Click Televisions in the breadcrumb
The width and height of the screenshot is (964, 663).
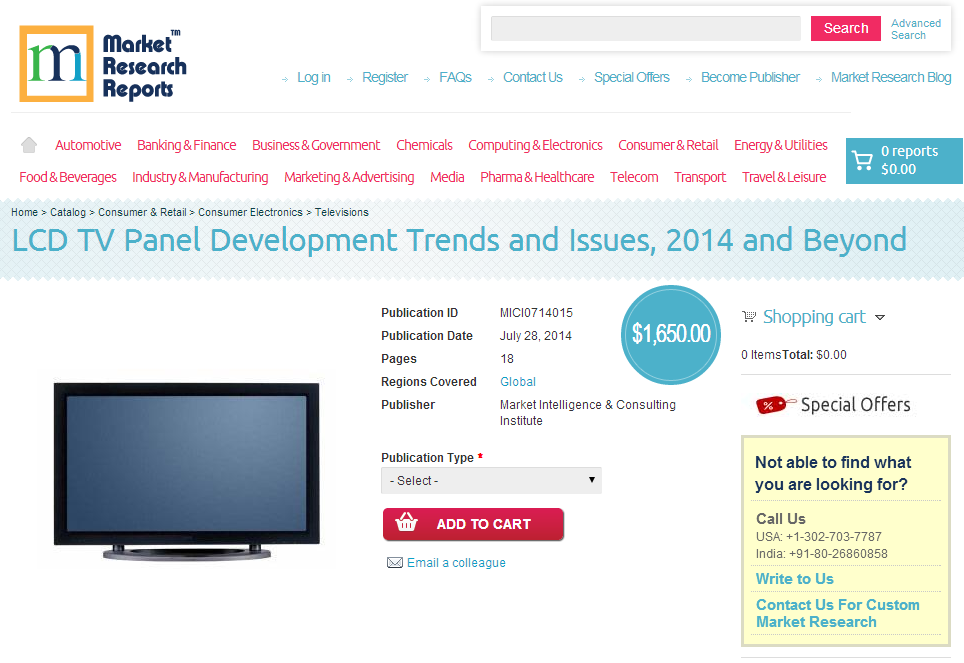tap(342, 212)
